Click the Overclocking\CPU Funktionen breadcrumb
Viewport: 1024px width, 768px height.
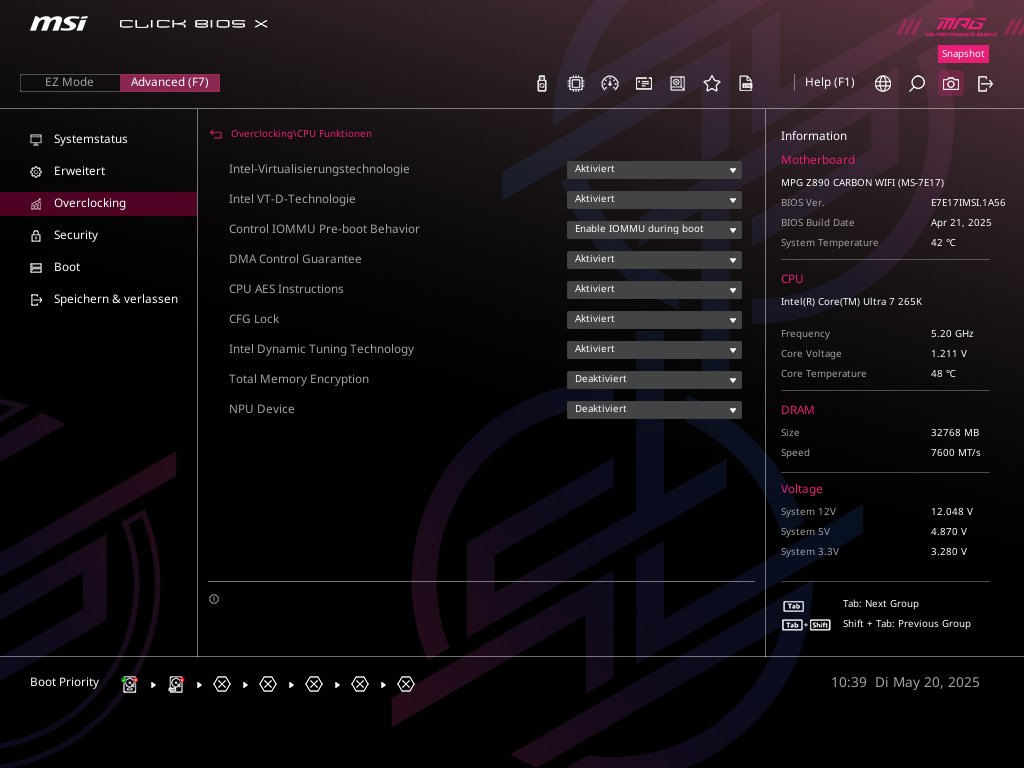(x=301, y=134)
